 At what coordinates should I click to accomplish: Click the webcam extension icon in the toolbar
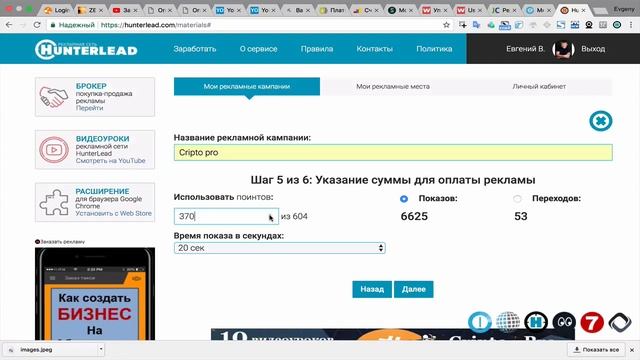(x=589, y=25)
